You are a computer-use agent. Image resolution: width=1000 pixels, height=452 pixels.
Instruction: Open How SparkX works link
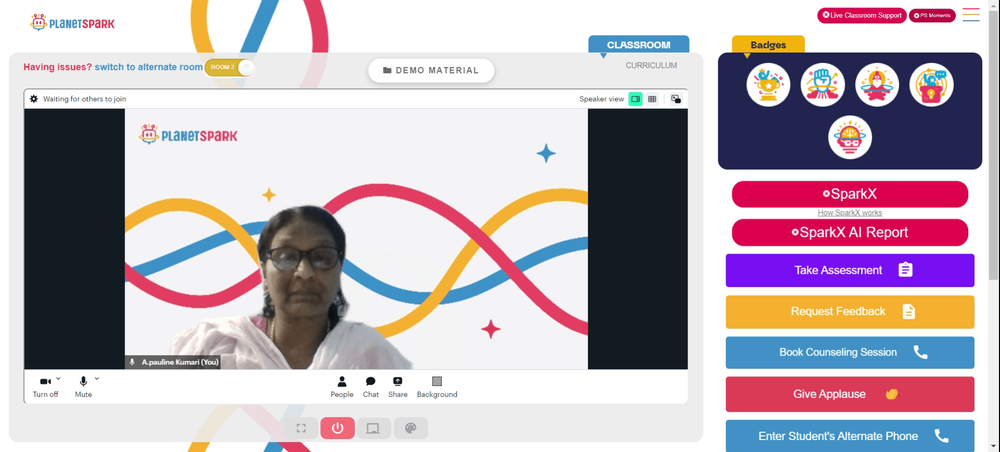coord(849,213)
